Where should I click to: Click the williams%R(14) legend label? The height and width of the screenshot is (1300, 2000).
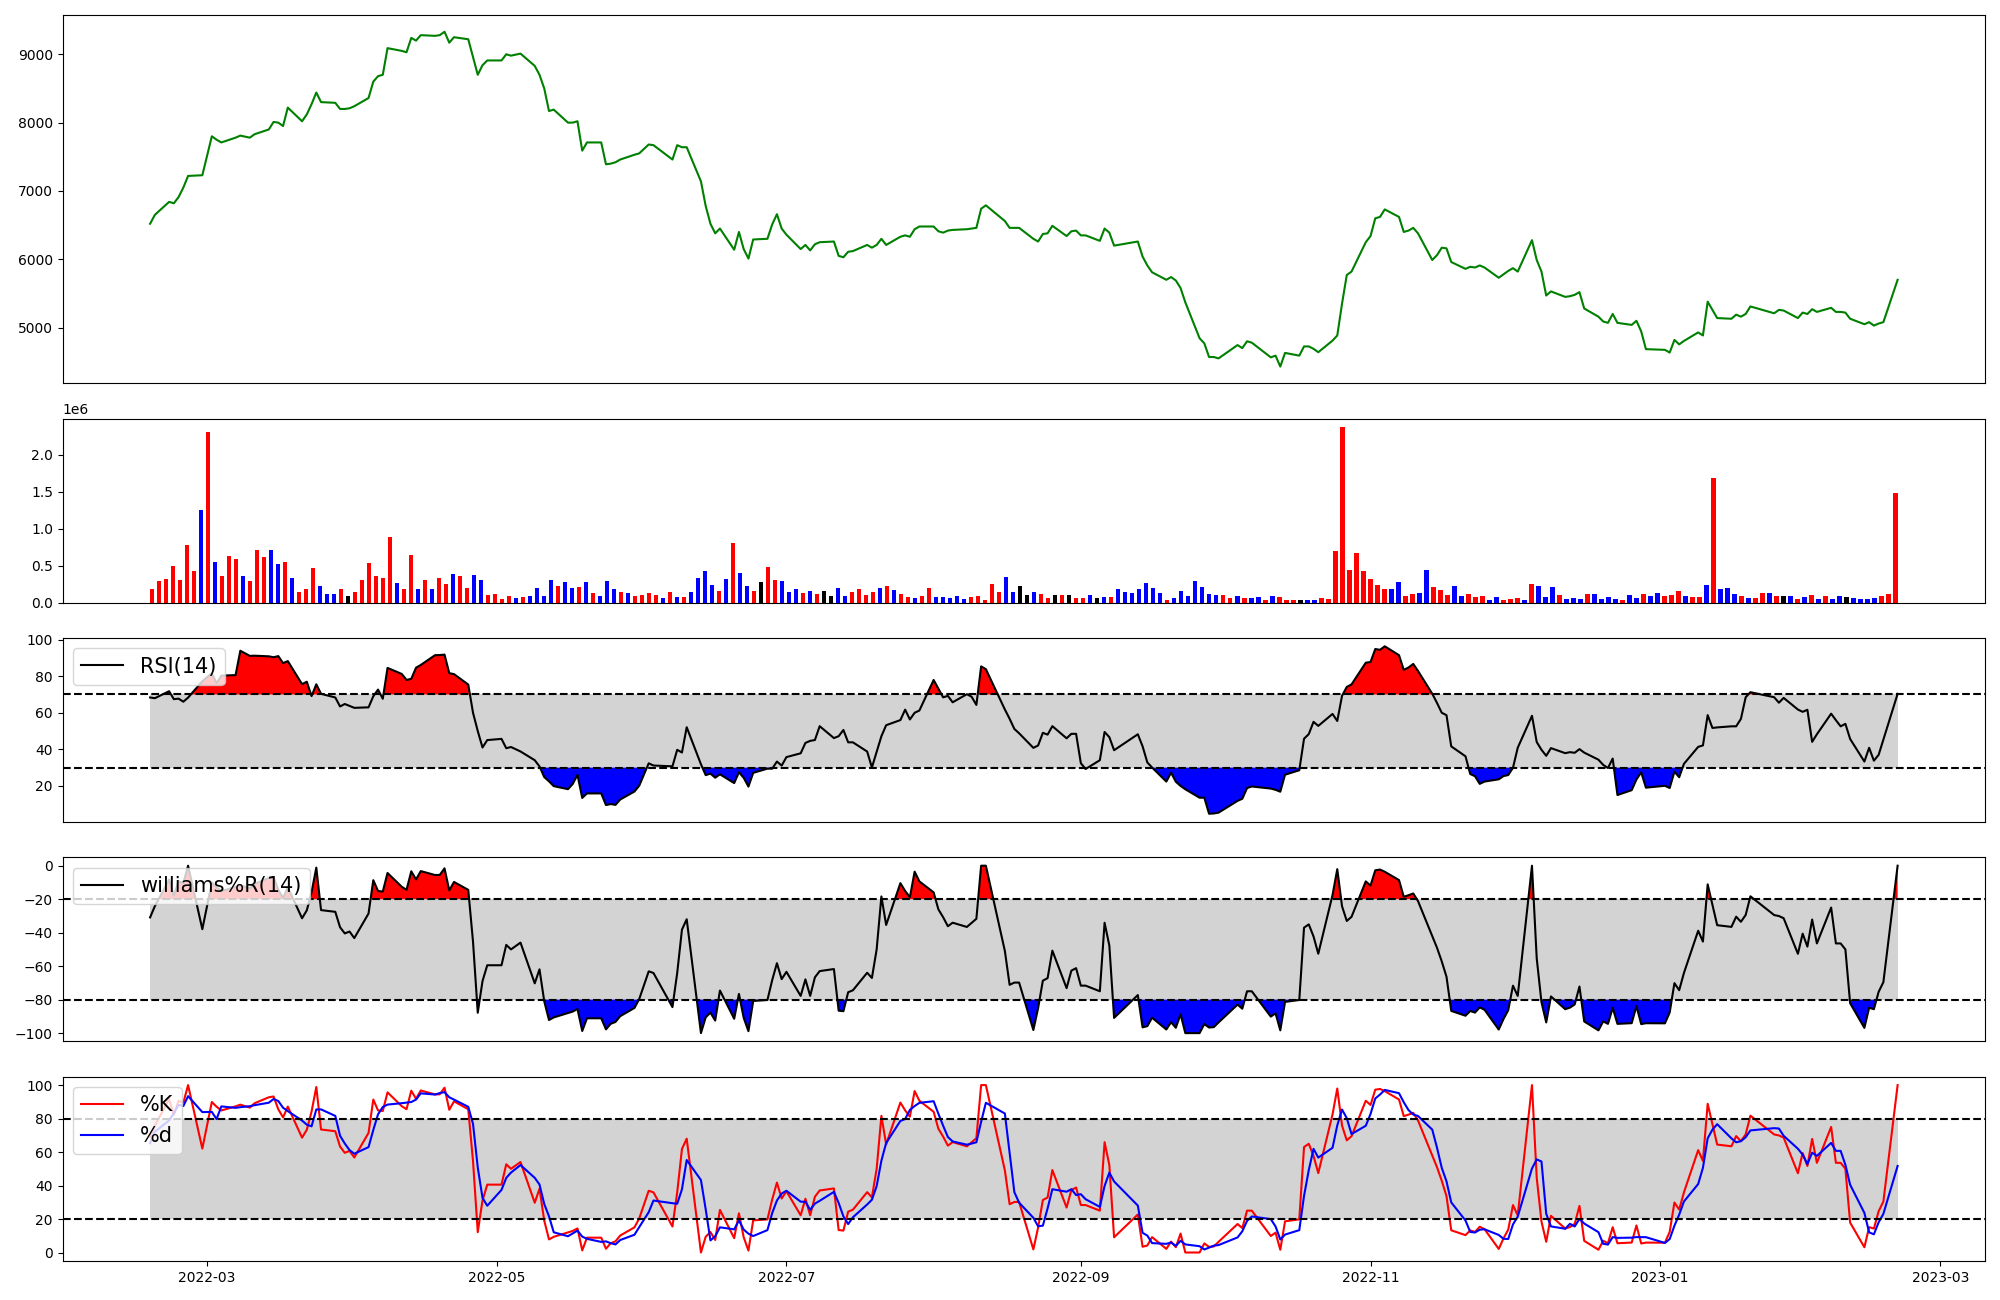coord(220,885)
